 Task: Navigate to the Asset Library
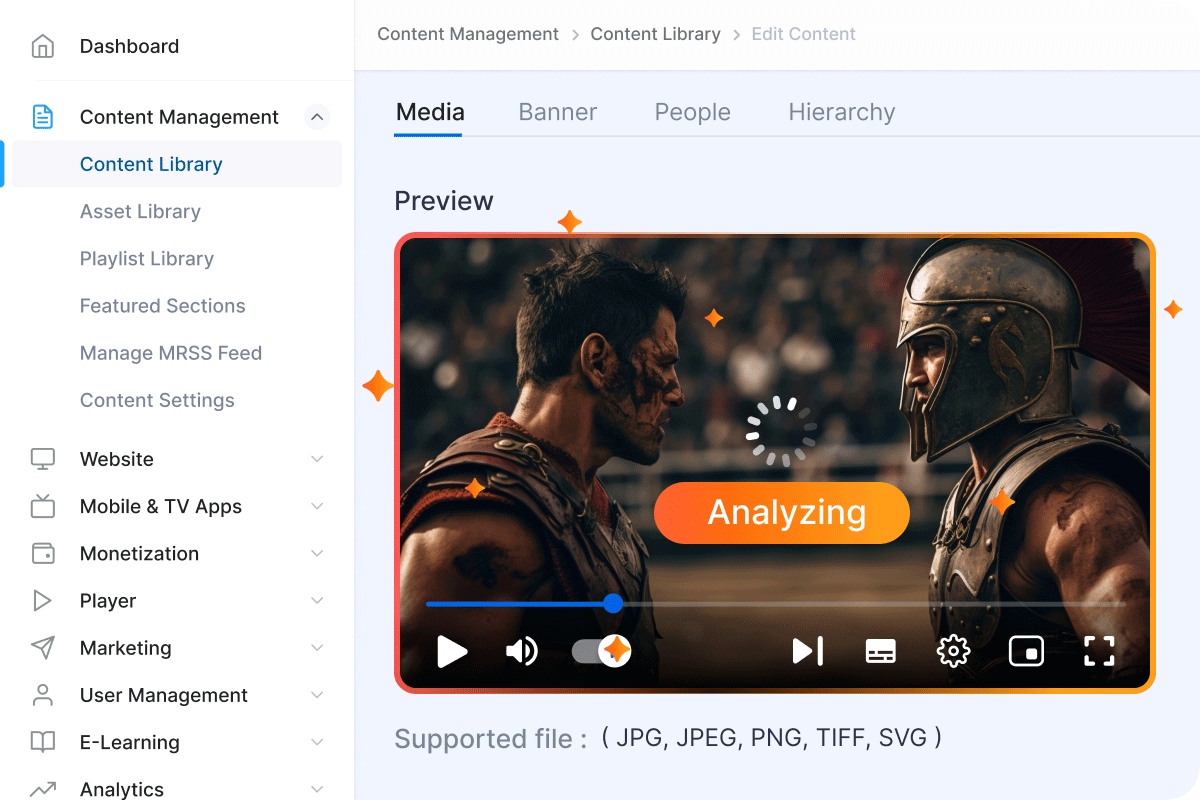pos(140,211)
